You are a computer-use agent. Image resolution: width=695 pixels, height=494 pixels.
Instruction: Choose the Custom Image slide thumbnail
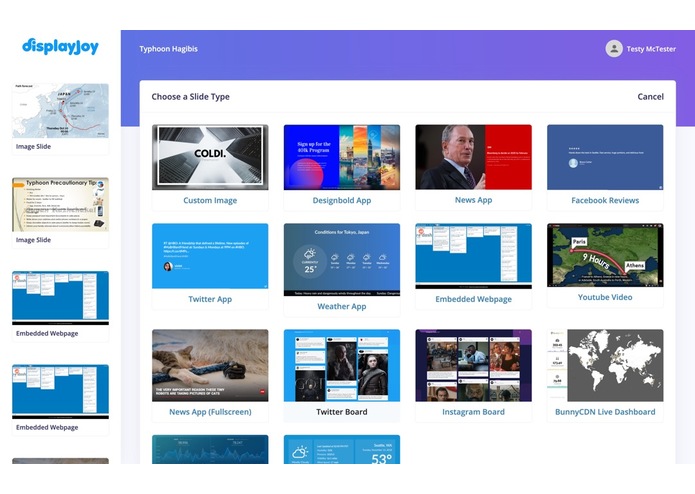tap(210, 157)
